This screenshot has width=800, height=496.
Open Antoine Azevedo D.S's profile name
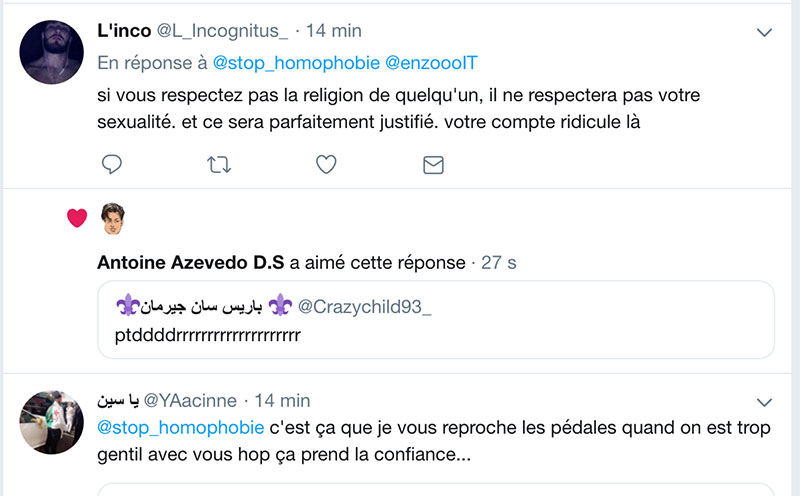tap(190, 262)
